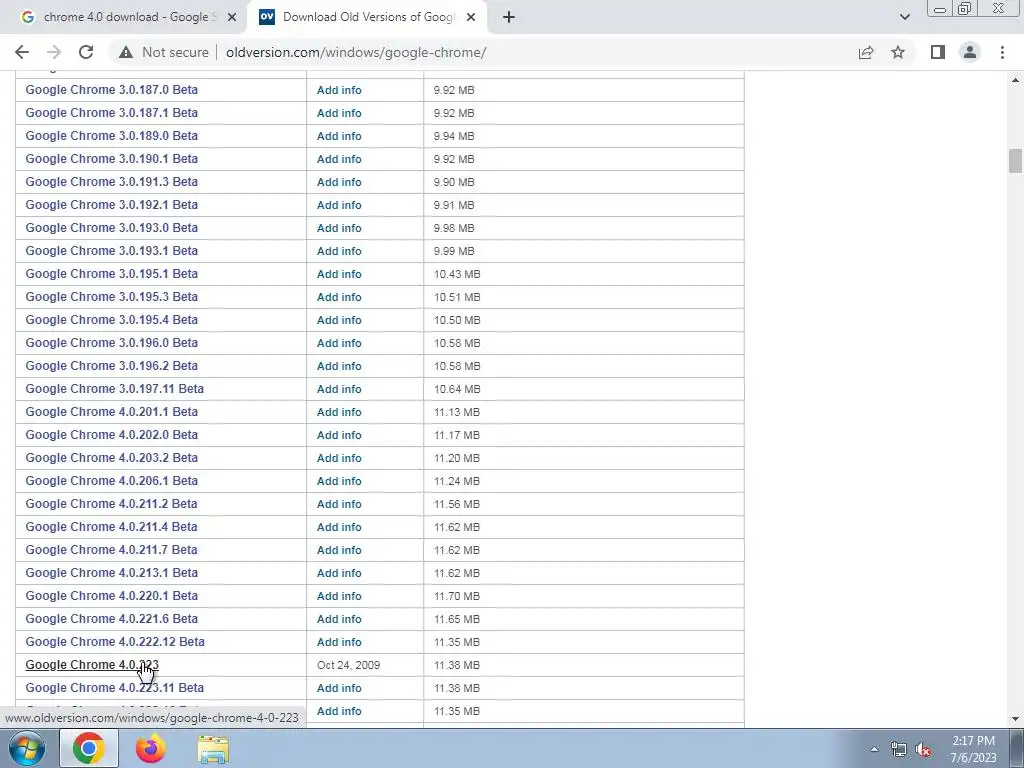Open the tab search chevron

[x=904, y=17]
